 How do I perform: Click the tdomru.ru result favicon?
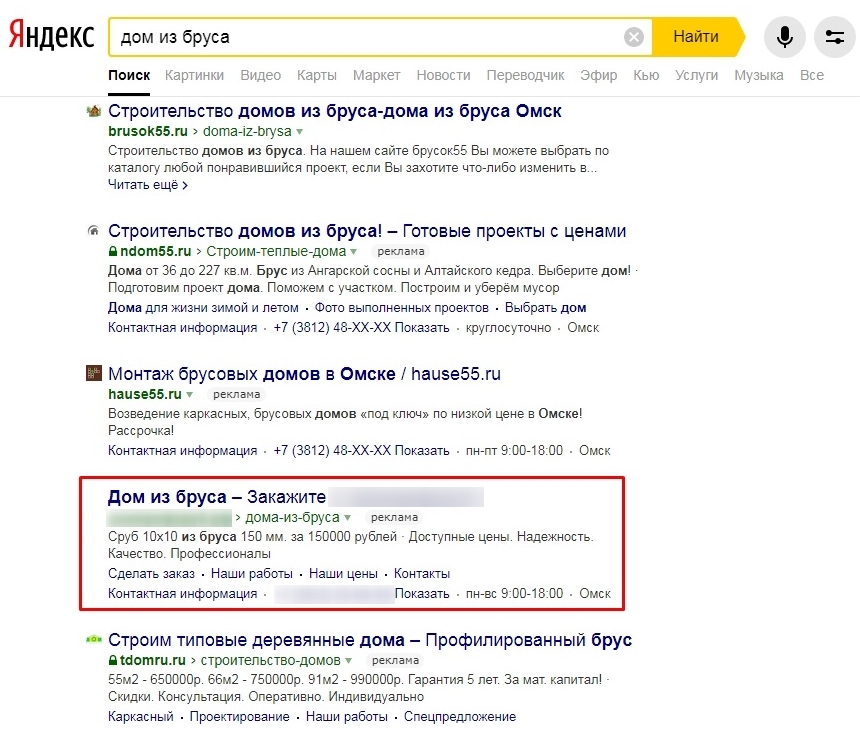click(x=94, y=640)
